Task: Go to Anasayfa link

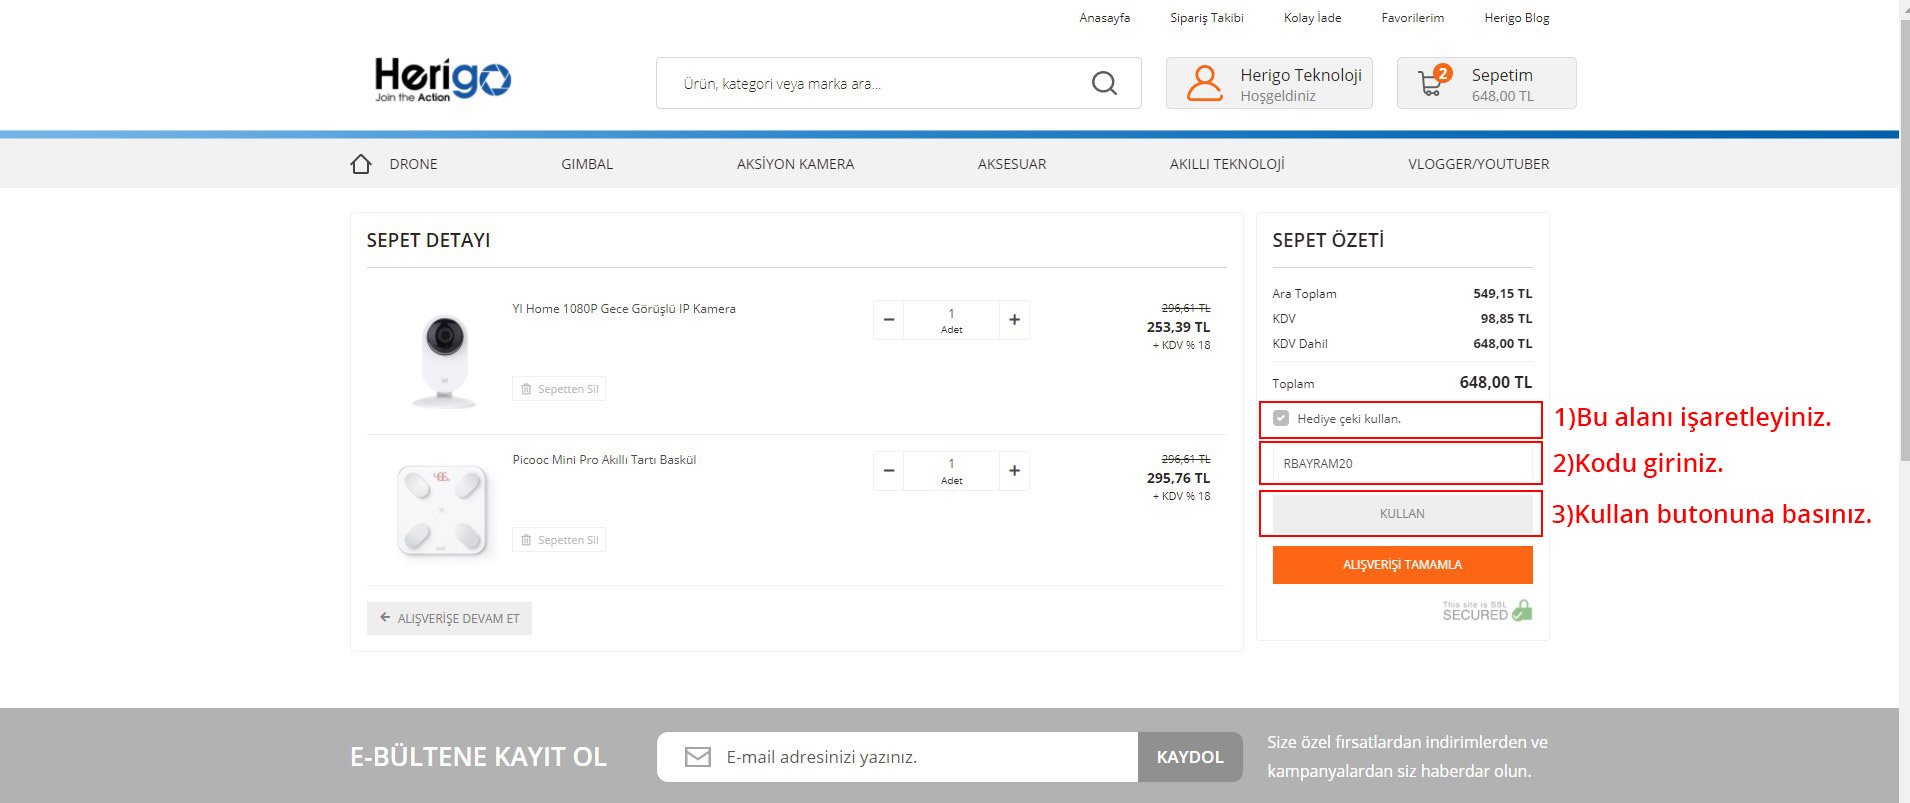Action: (1104, 18)
